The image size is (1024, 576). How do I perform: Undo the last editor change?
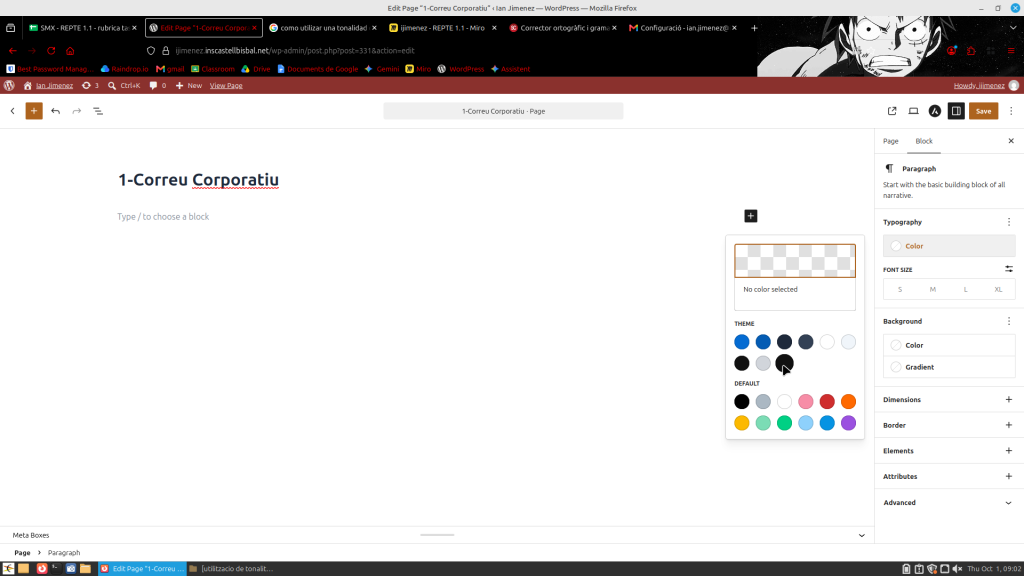tap(56, 111)
